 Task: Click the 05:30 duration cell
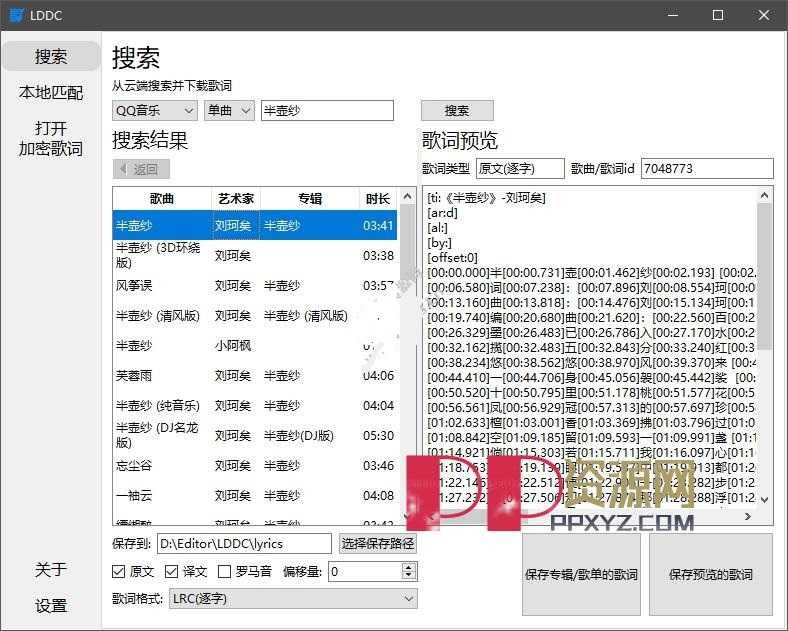point(378,436)
